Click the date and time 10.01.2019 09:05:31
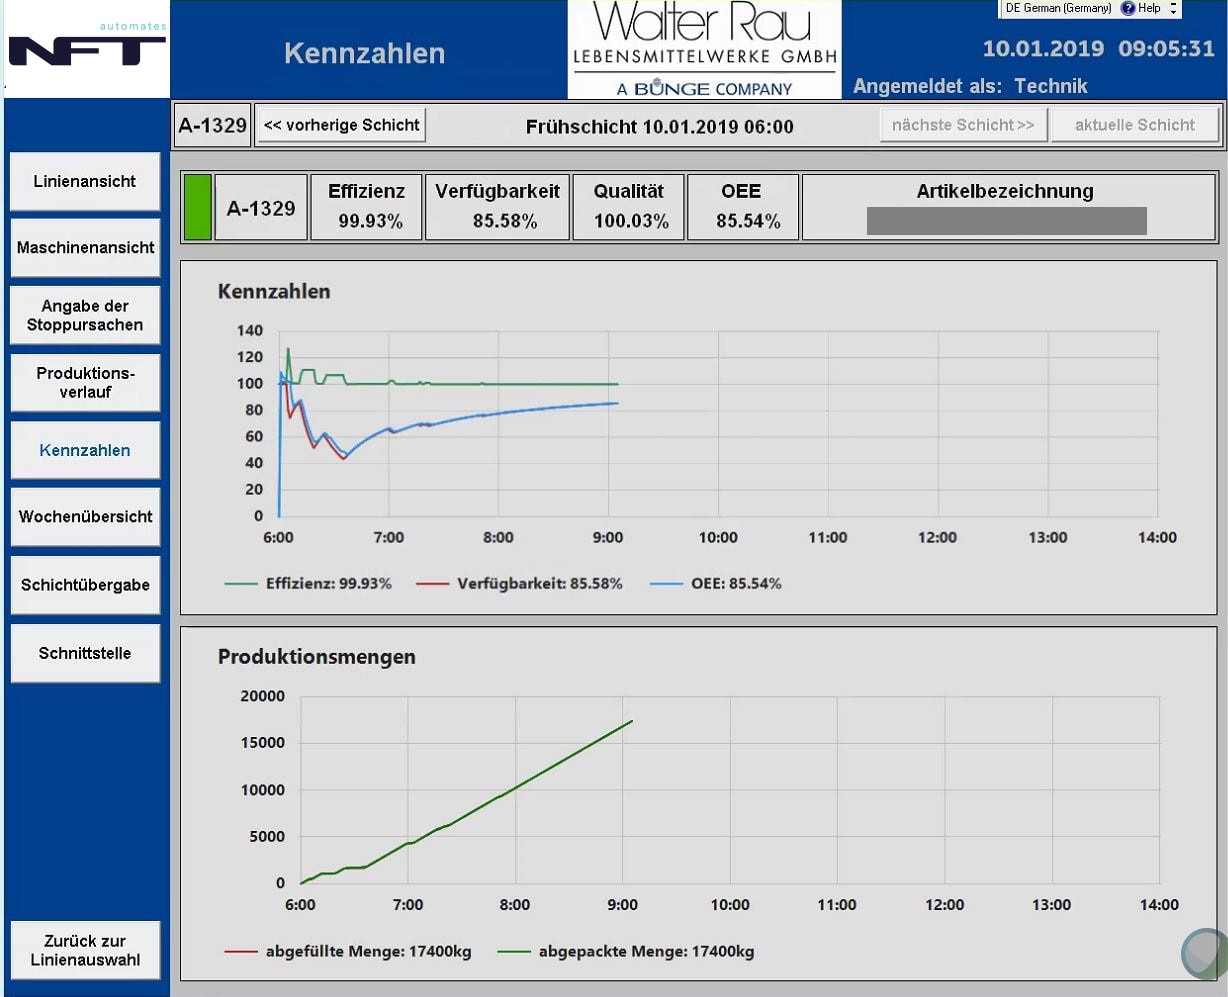The width and height of the screenshot is (1228, 997). click(x=1098, y=49)
